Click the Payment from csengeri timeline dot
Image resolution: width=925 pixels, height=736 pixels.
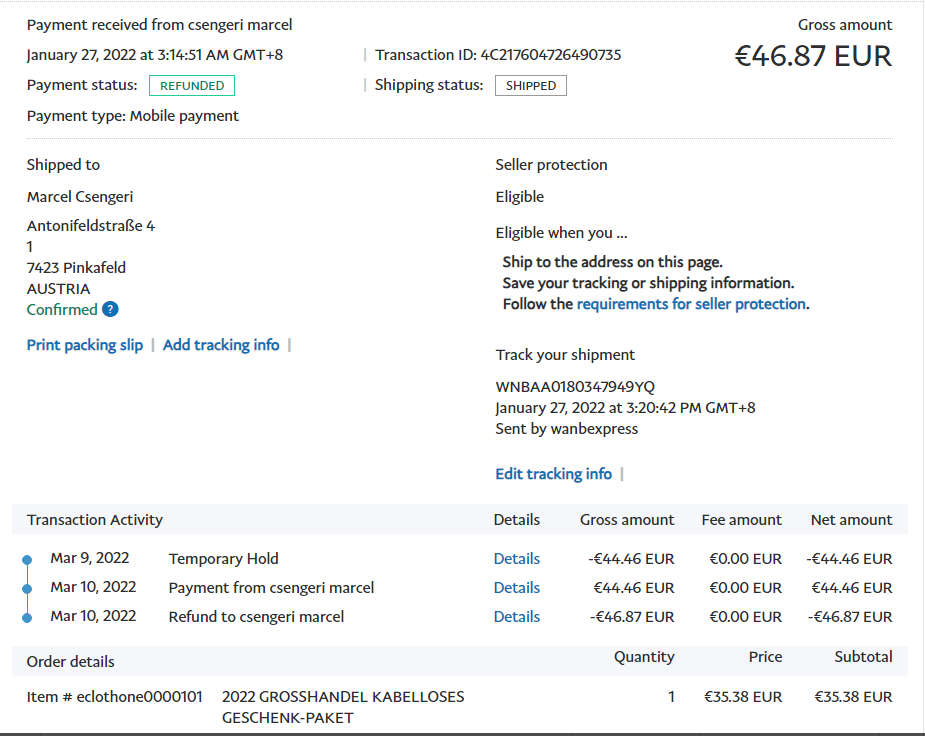[27, 589]
